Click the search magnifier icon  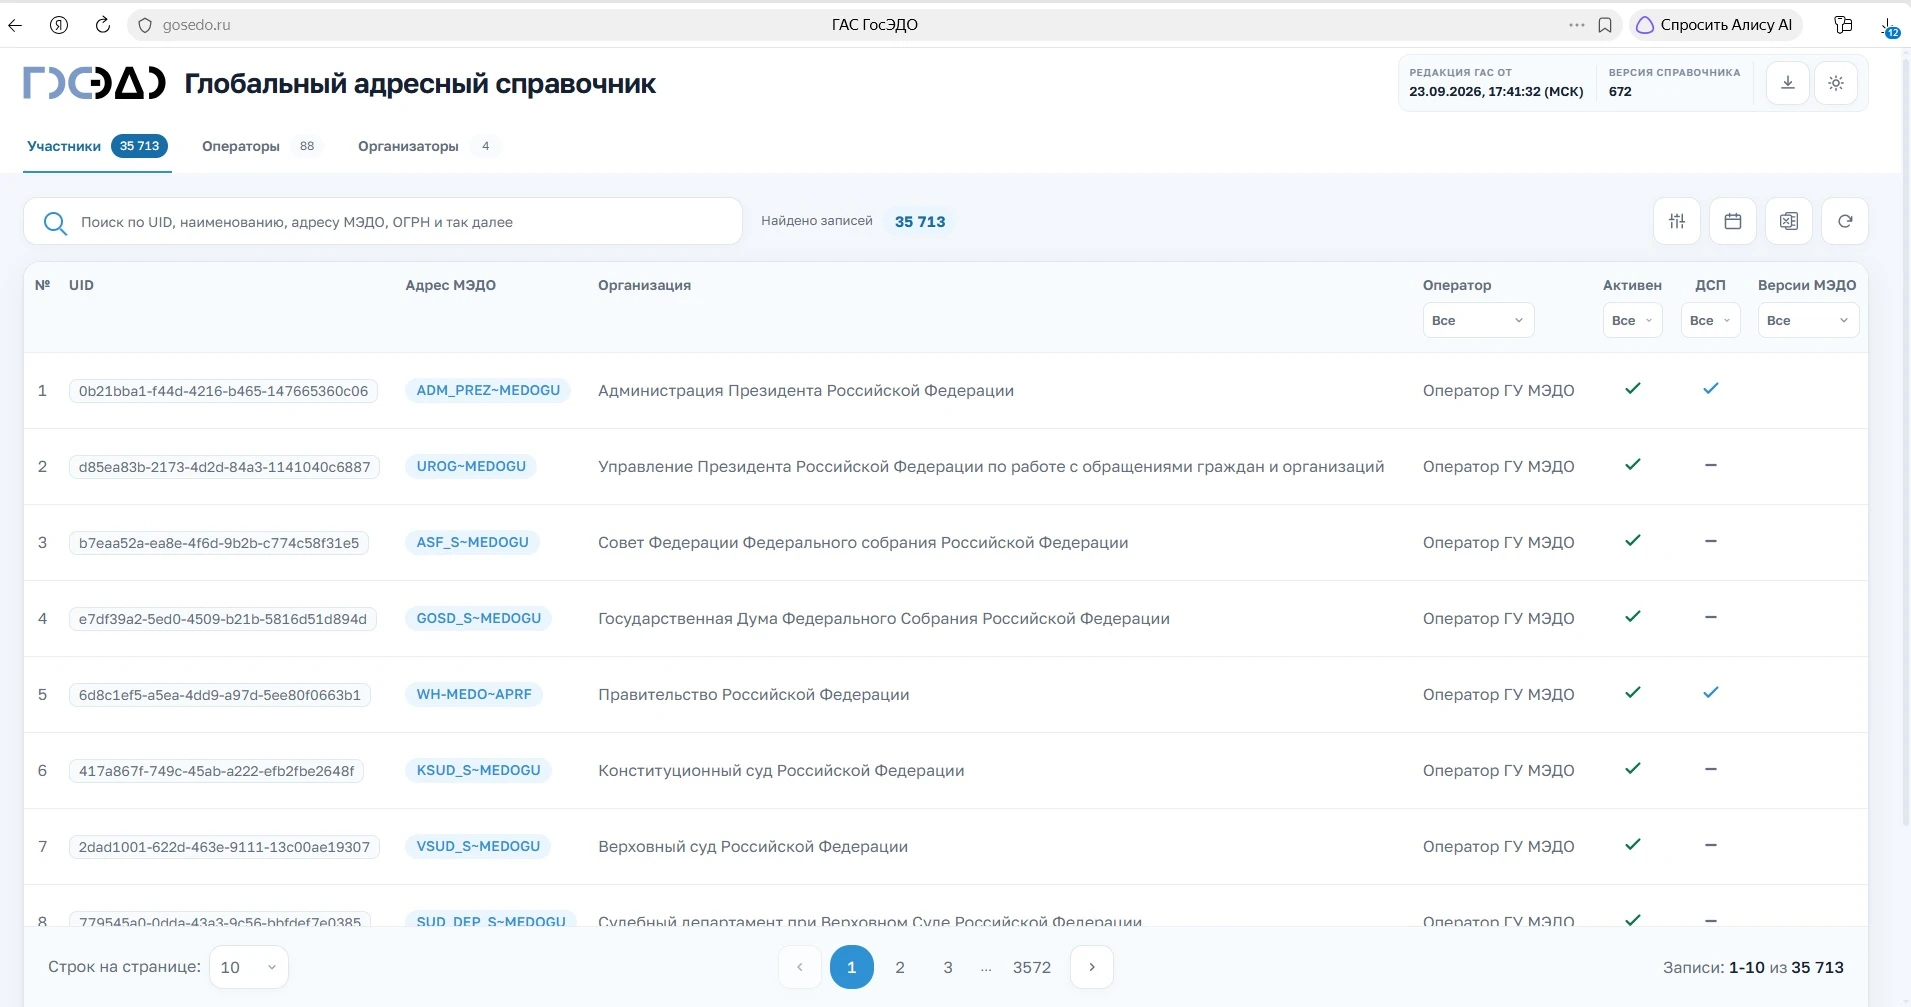[x=55, y=222]
